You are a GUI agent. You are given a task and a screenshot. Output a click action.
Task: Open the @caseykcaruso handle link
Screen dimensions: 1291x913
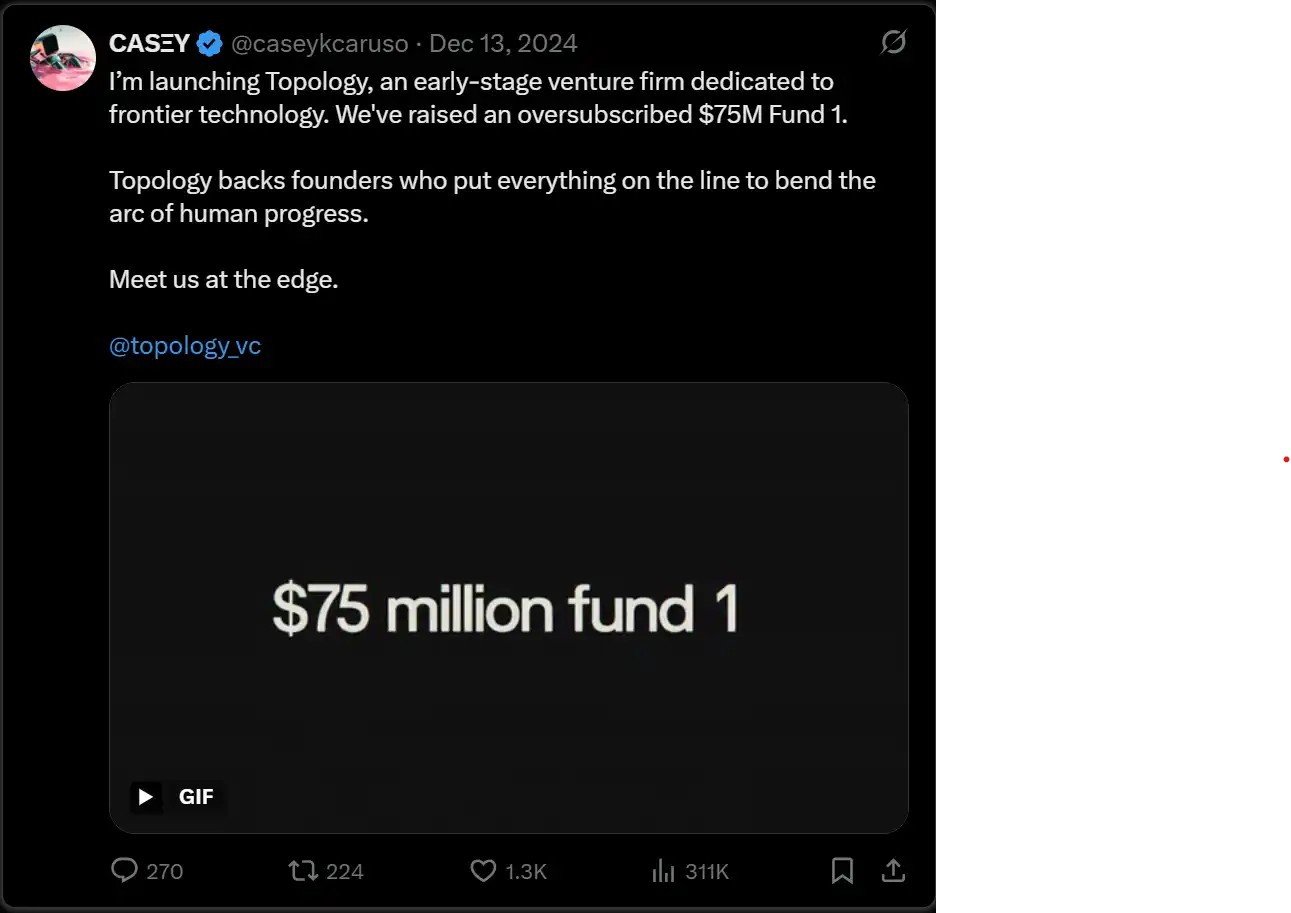(320, 44)
